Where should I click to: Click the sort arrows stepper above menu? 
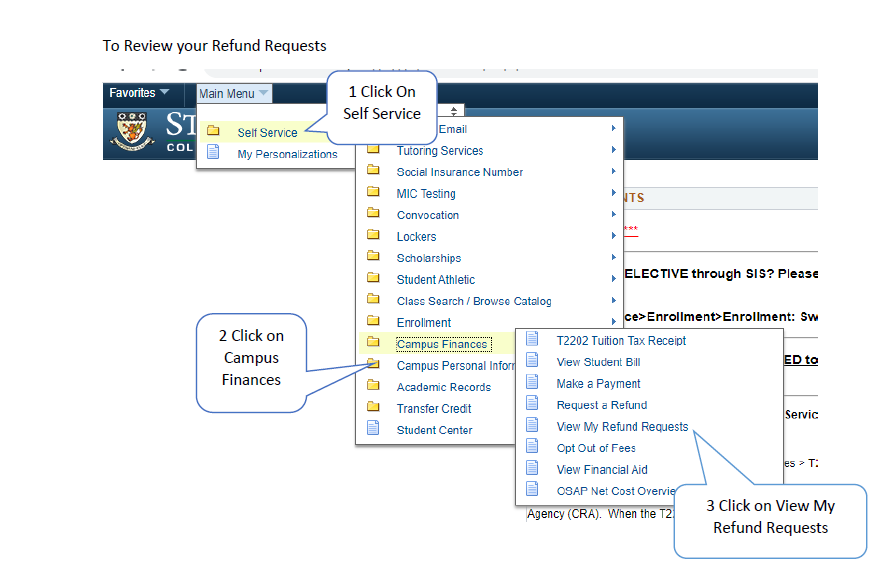pyautogui.click(x=454, y=111)
